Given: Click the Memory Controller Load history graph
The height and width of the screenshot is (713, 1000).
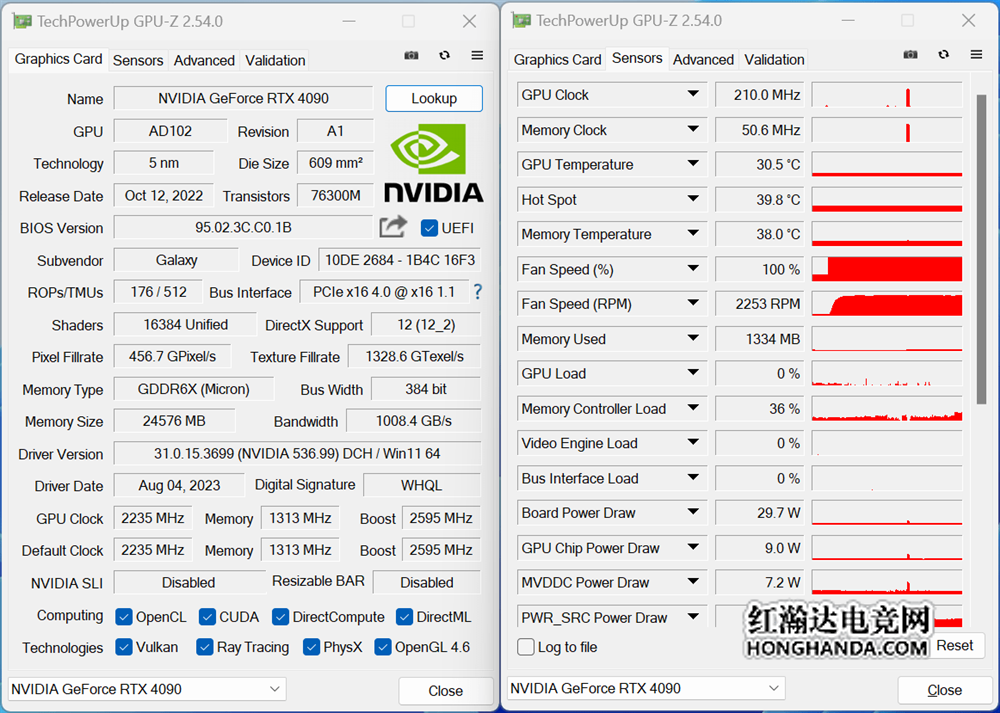Looking at the screenshot, I should click(x=886, y=408).
